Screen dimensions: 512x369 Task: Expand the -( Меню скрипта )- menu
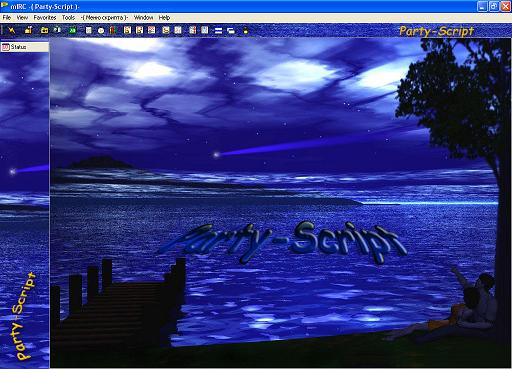pos(104,17)
